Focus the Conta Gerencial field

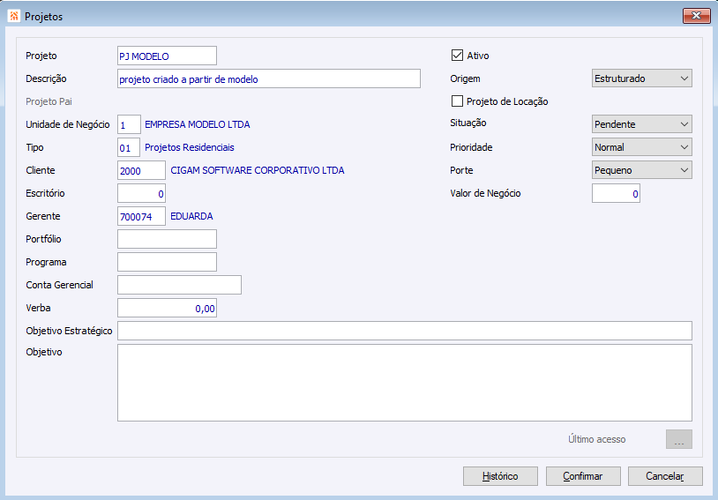pos(179,285)
